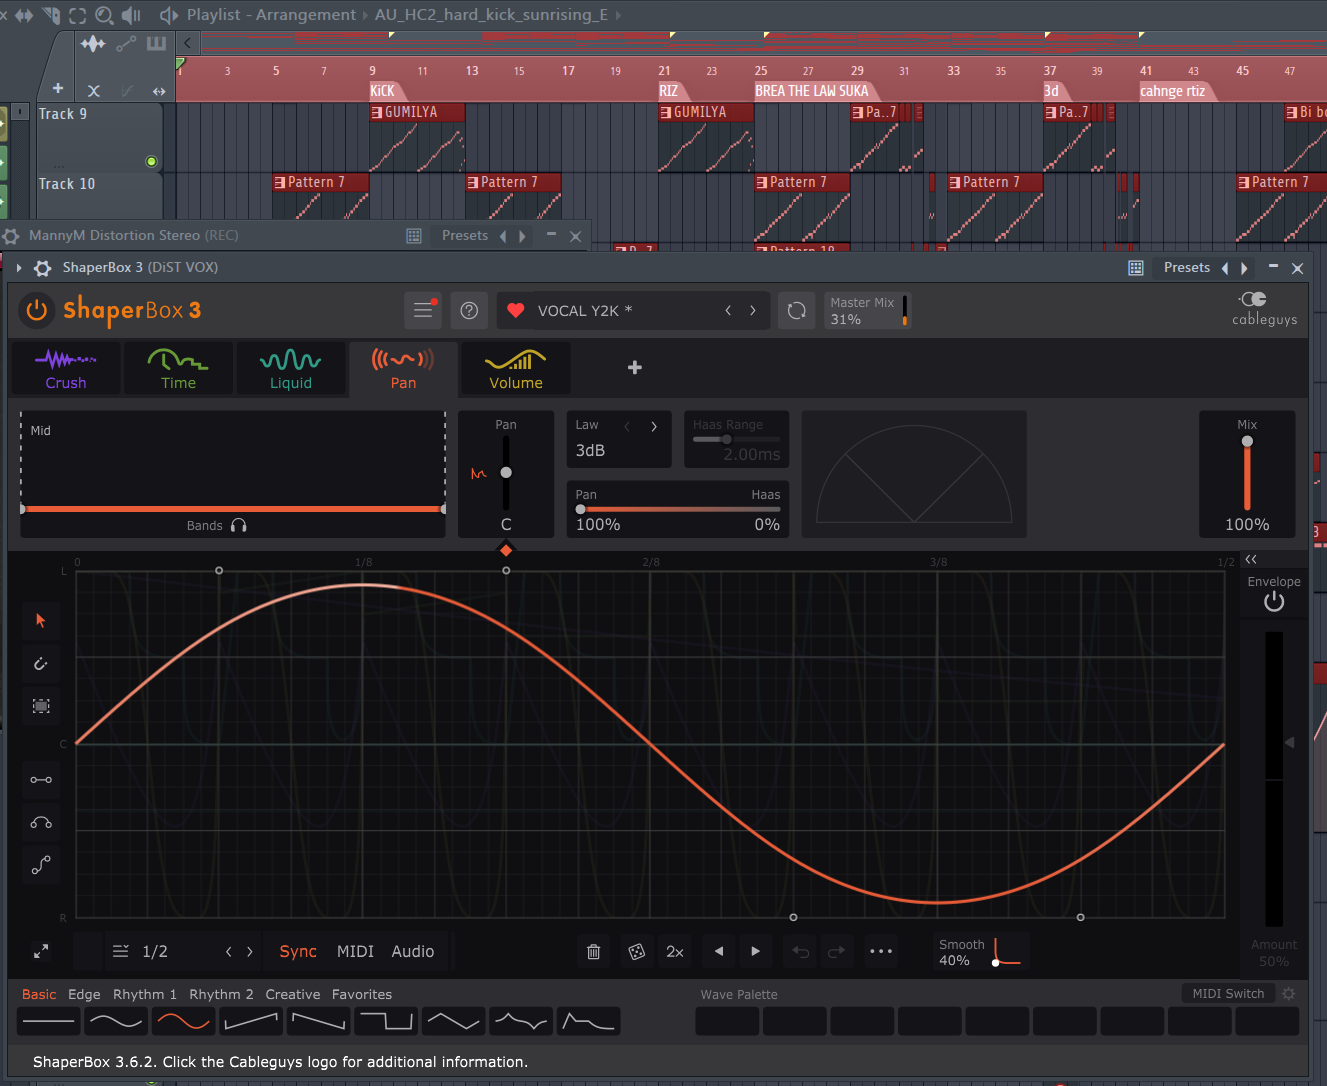The image size is (1327, 1086).
Task: Go to the previous ShaperBox preset
Action: [x=728, y=310]
